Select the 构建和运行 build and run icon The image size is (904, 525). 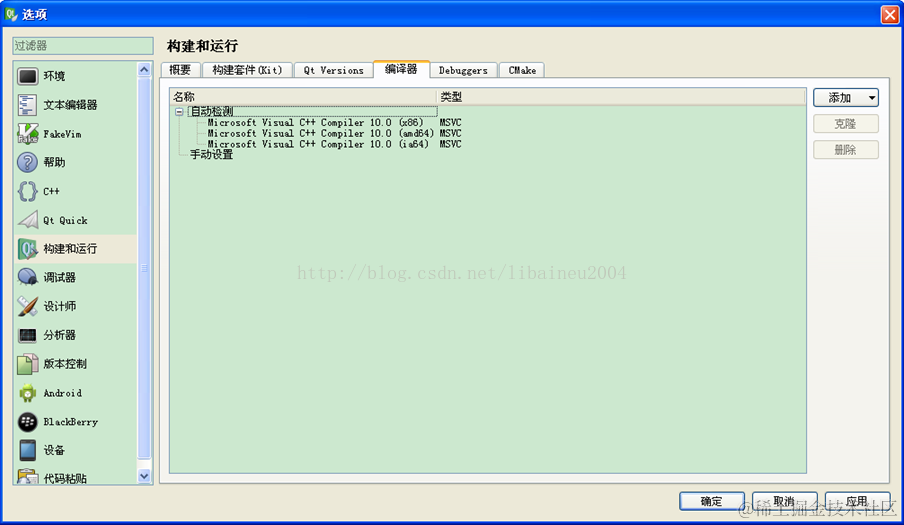click(x=27, y=249)
